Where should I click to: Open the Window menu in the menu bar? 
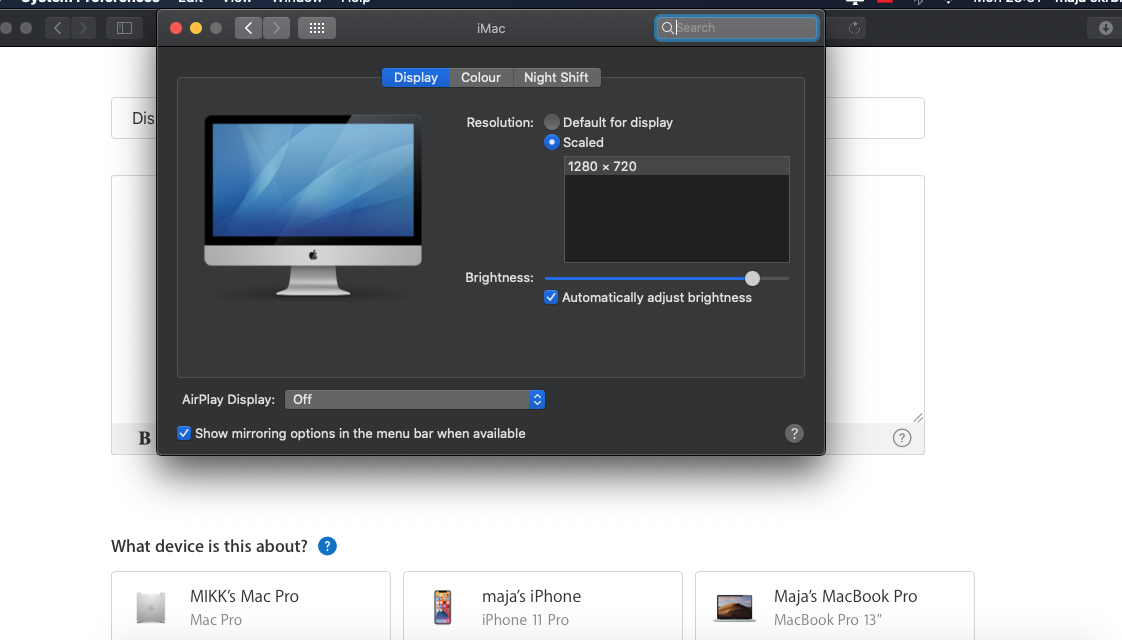pos(296,2)
